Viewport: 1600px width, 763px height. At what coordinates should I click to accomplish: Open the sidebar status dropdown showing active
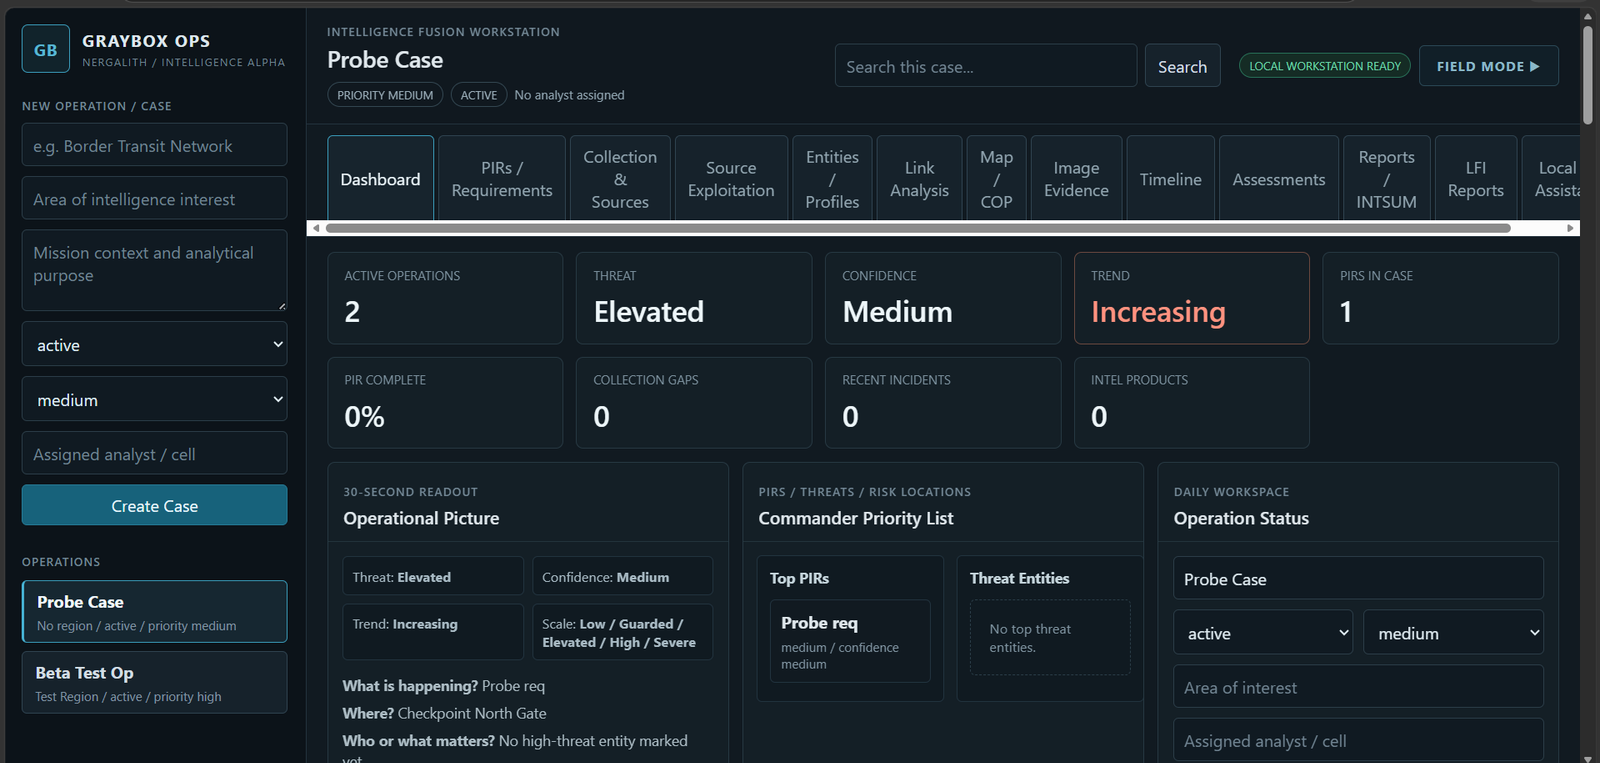(x=154, y=344)
